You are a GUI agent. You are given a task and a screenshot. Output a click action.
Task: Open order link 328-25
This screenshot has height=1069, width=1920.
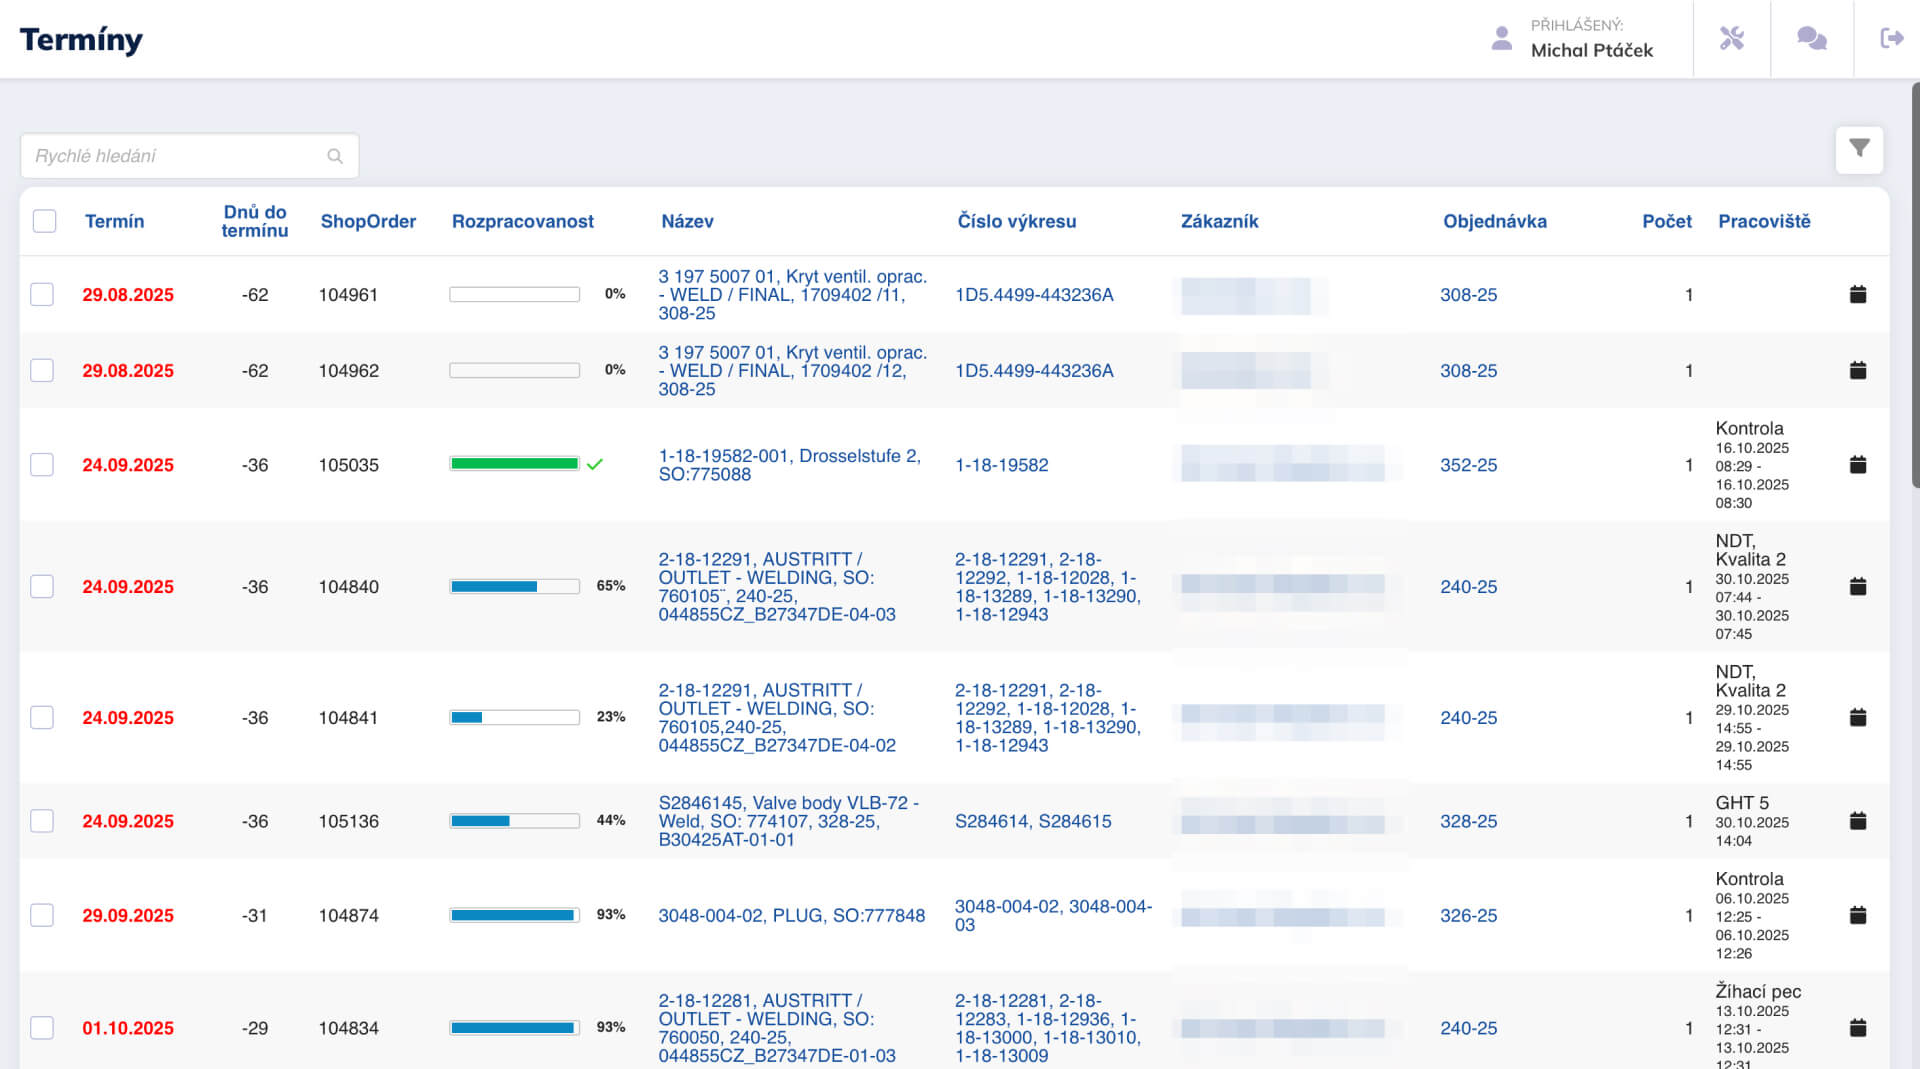1469,821
